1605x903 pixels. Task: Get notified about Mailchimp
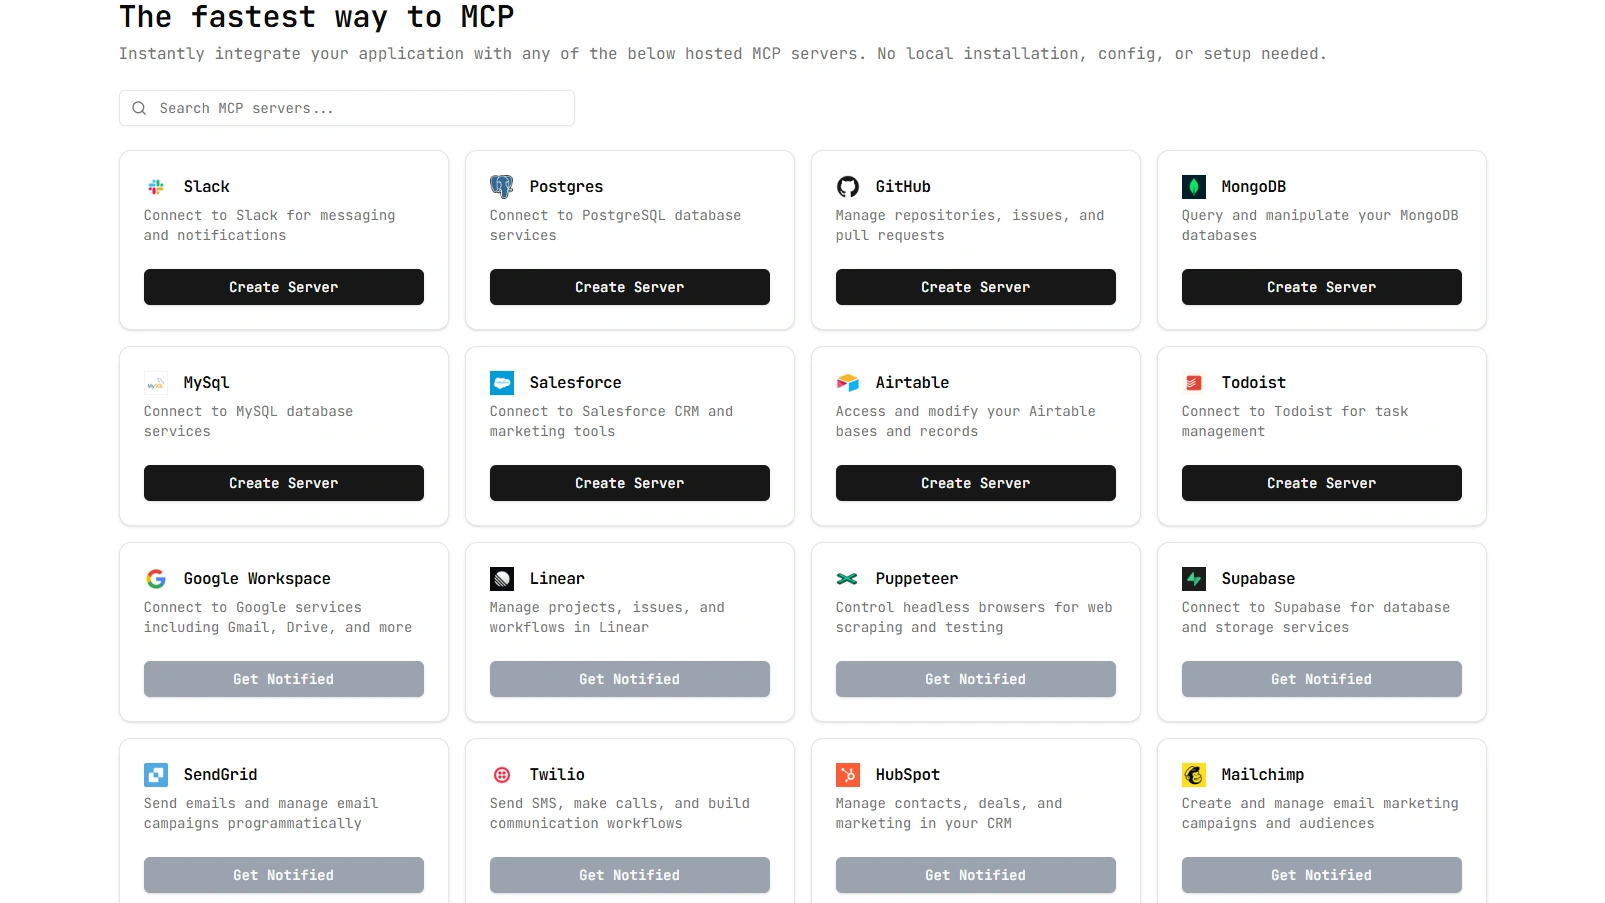pos(1322,875)
